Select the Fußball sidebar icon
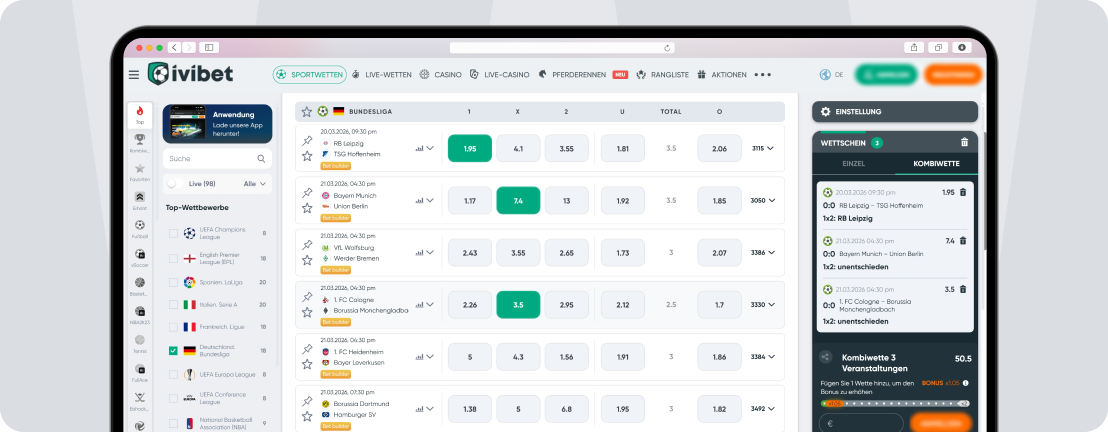 [x=140, y=229]
